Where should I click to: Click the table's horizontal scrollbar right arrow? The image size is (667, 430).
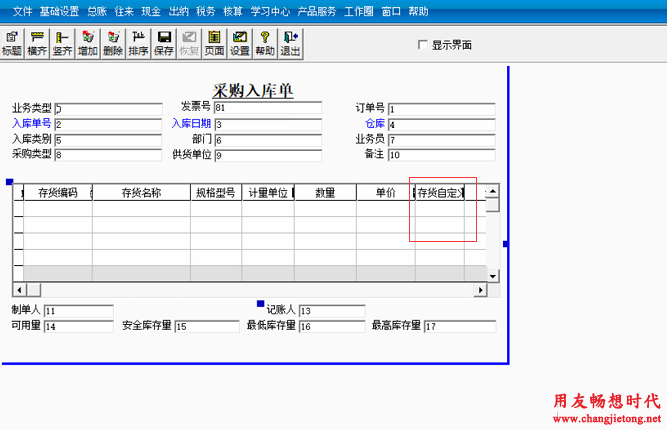coord(481,290)
